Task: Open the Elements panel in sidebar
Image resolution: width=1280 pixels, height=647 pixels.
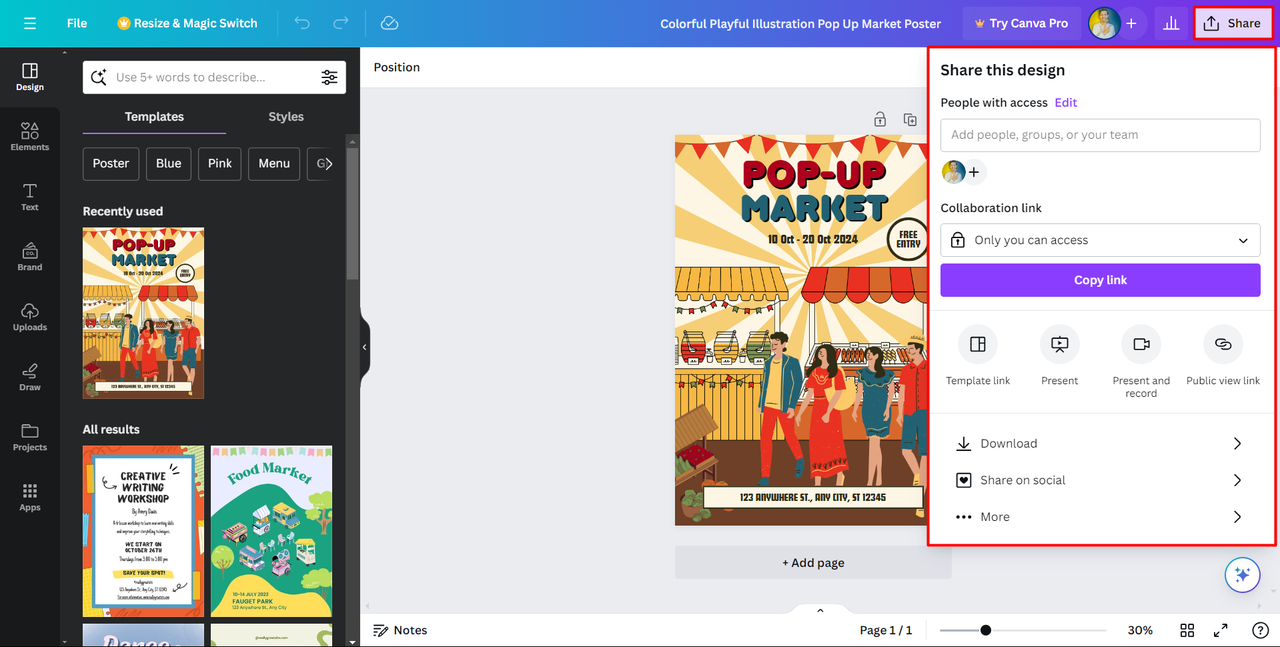Action: tap(30, 137)
